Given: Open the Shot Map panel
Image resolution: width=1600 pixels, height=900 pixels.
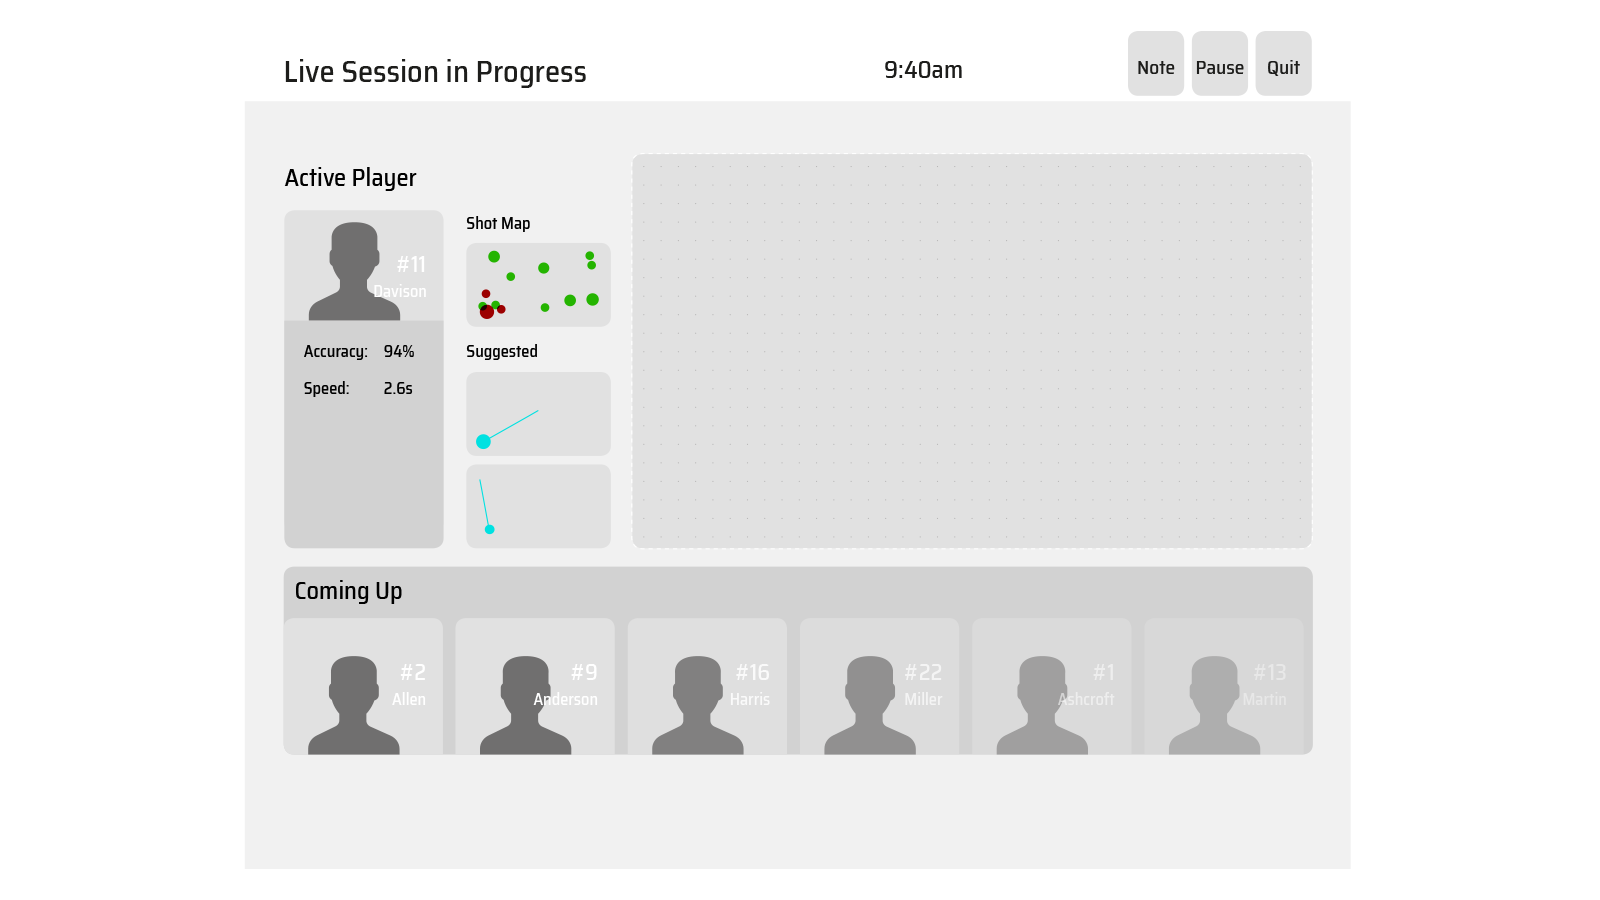Looking at the screenshot, I should 538,285.
